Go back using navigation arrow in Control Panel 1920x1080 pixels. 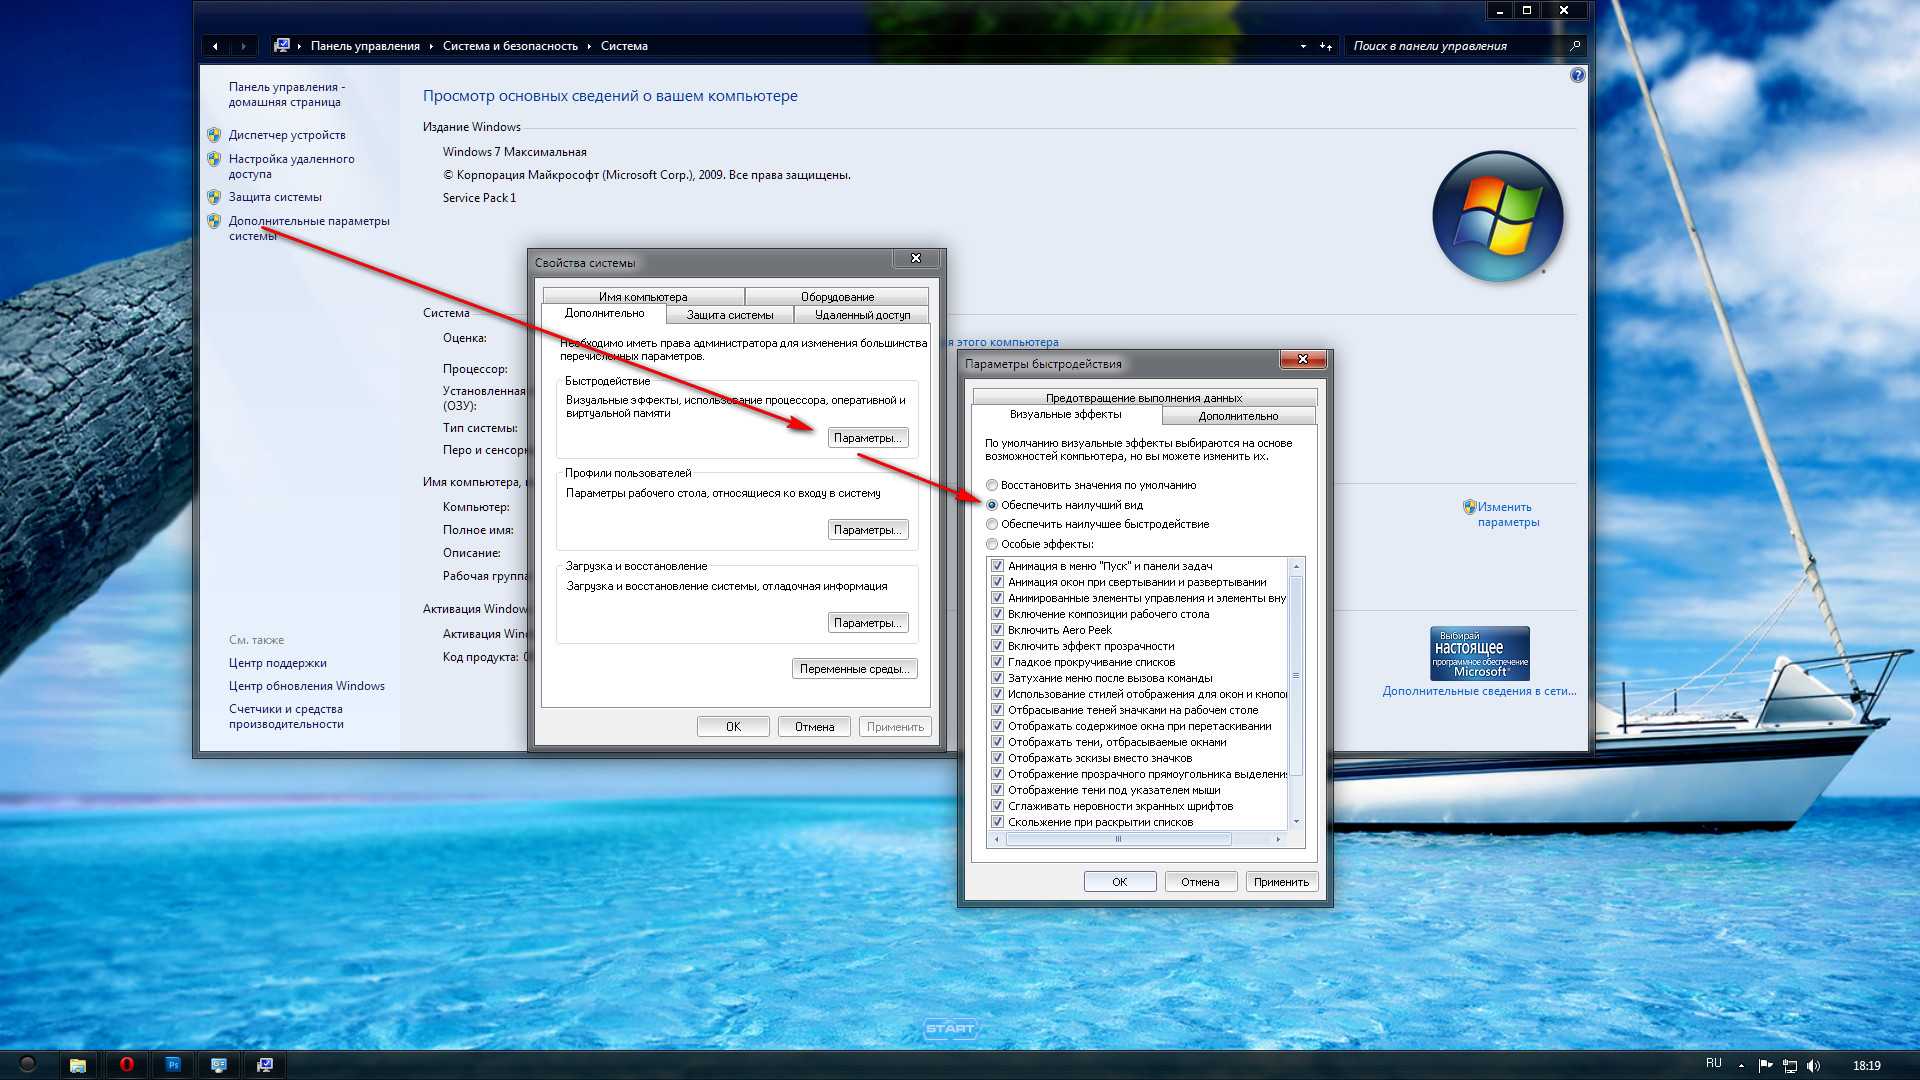[x=215, y=46]
